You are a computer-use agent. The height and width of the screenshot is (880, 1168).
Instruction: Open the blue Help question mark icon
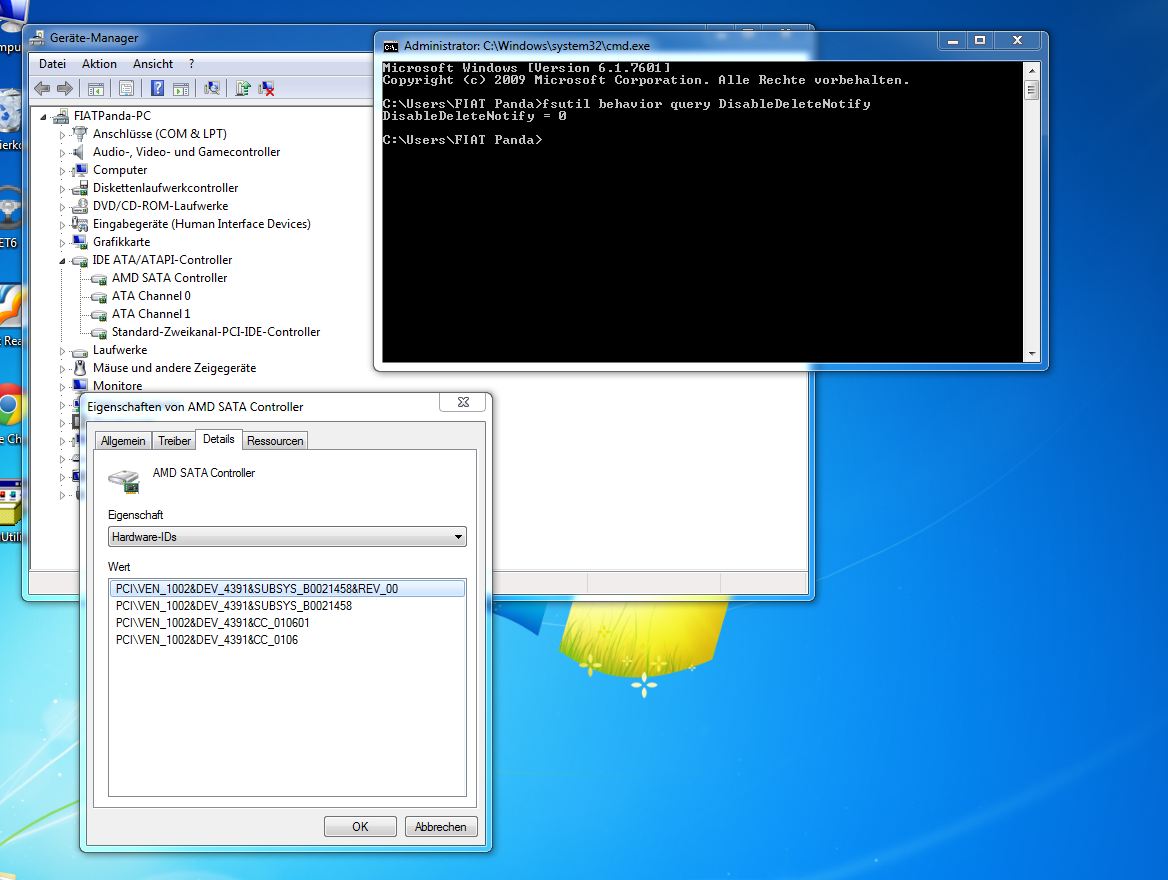click(157, 89)
